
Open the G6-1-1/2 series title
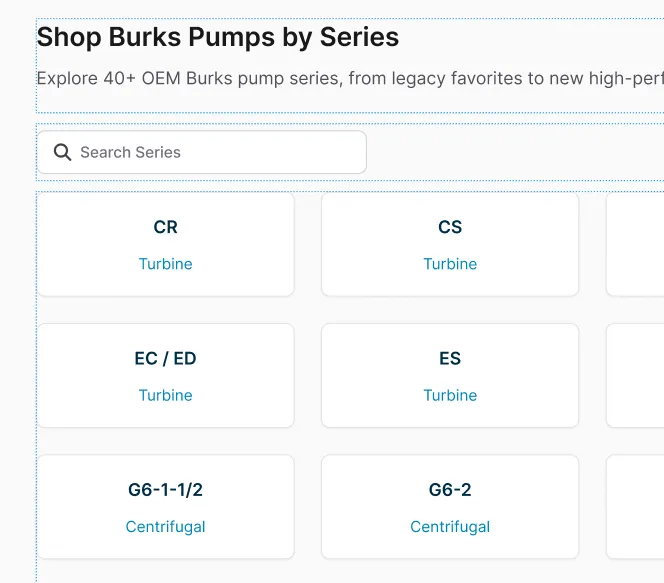(165, 490)
